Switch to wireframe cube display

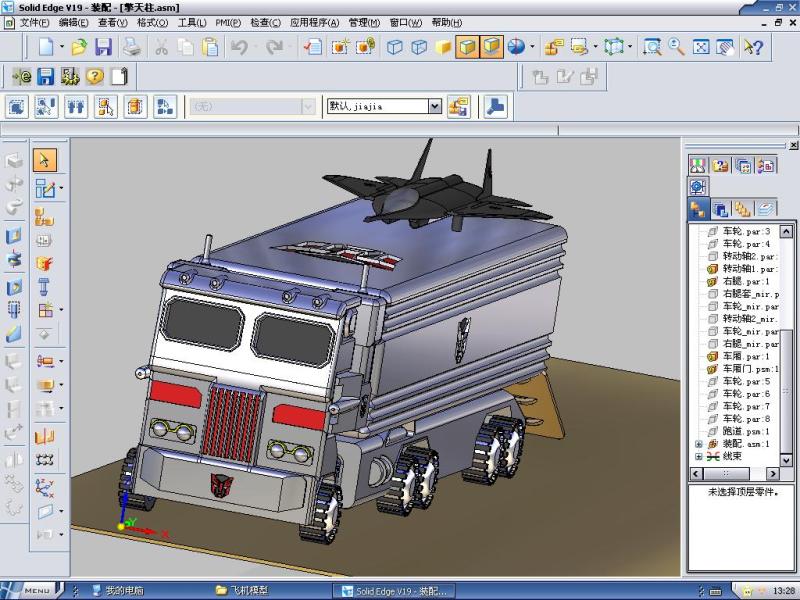(x=394, y=47)
